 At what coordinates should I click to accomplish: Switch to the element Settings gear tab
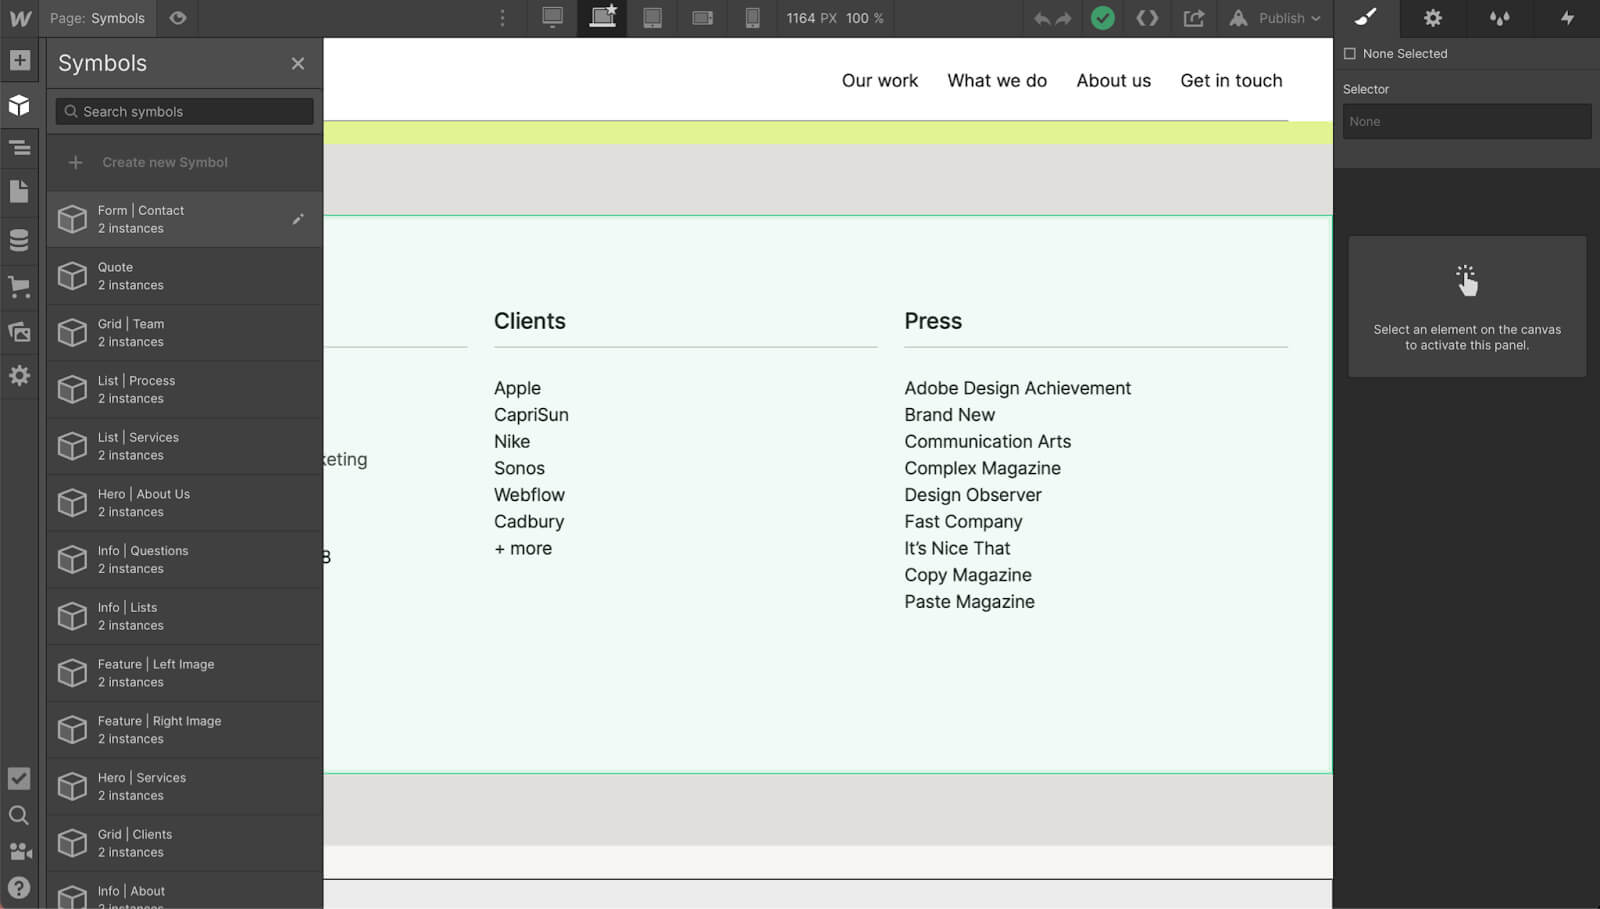point(1432,18)
